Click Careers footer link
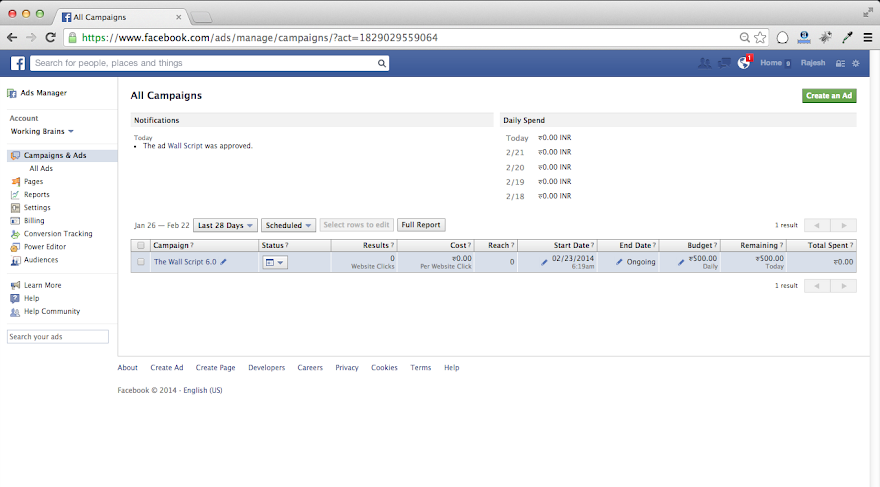This screenshot has width=880, height=487. click(310, 368)
